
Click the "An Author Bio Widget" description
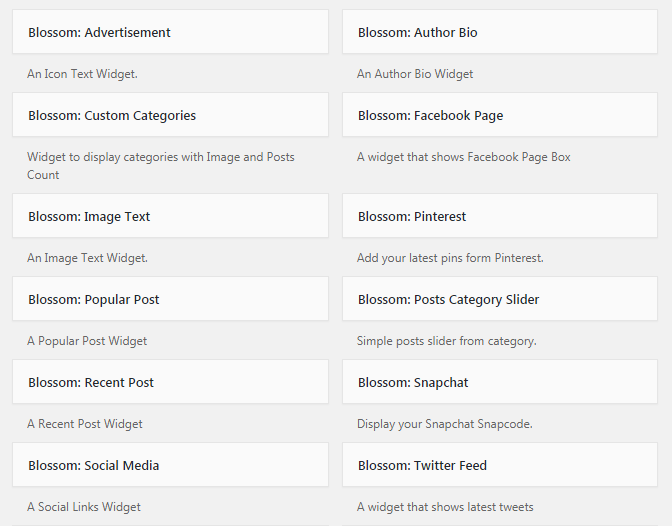pos(415,74)
